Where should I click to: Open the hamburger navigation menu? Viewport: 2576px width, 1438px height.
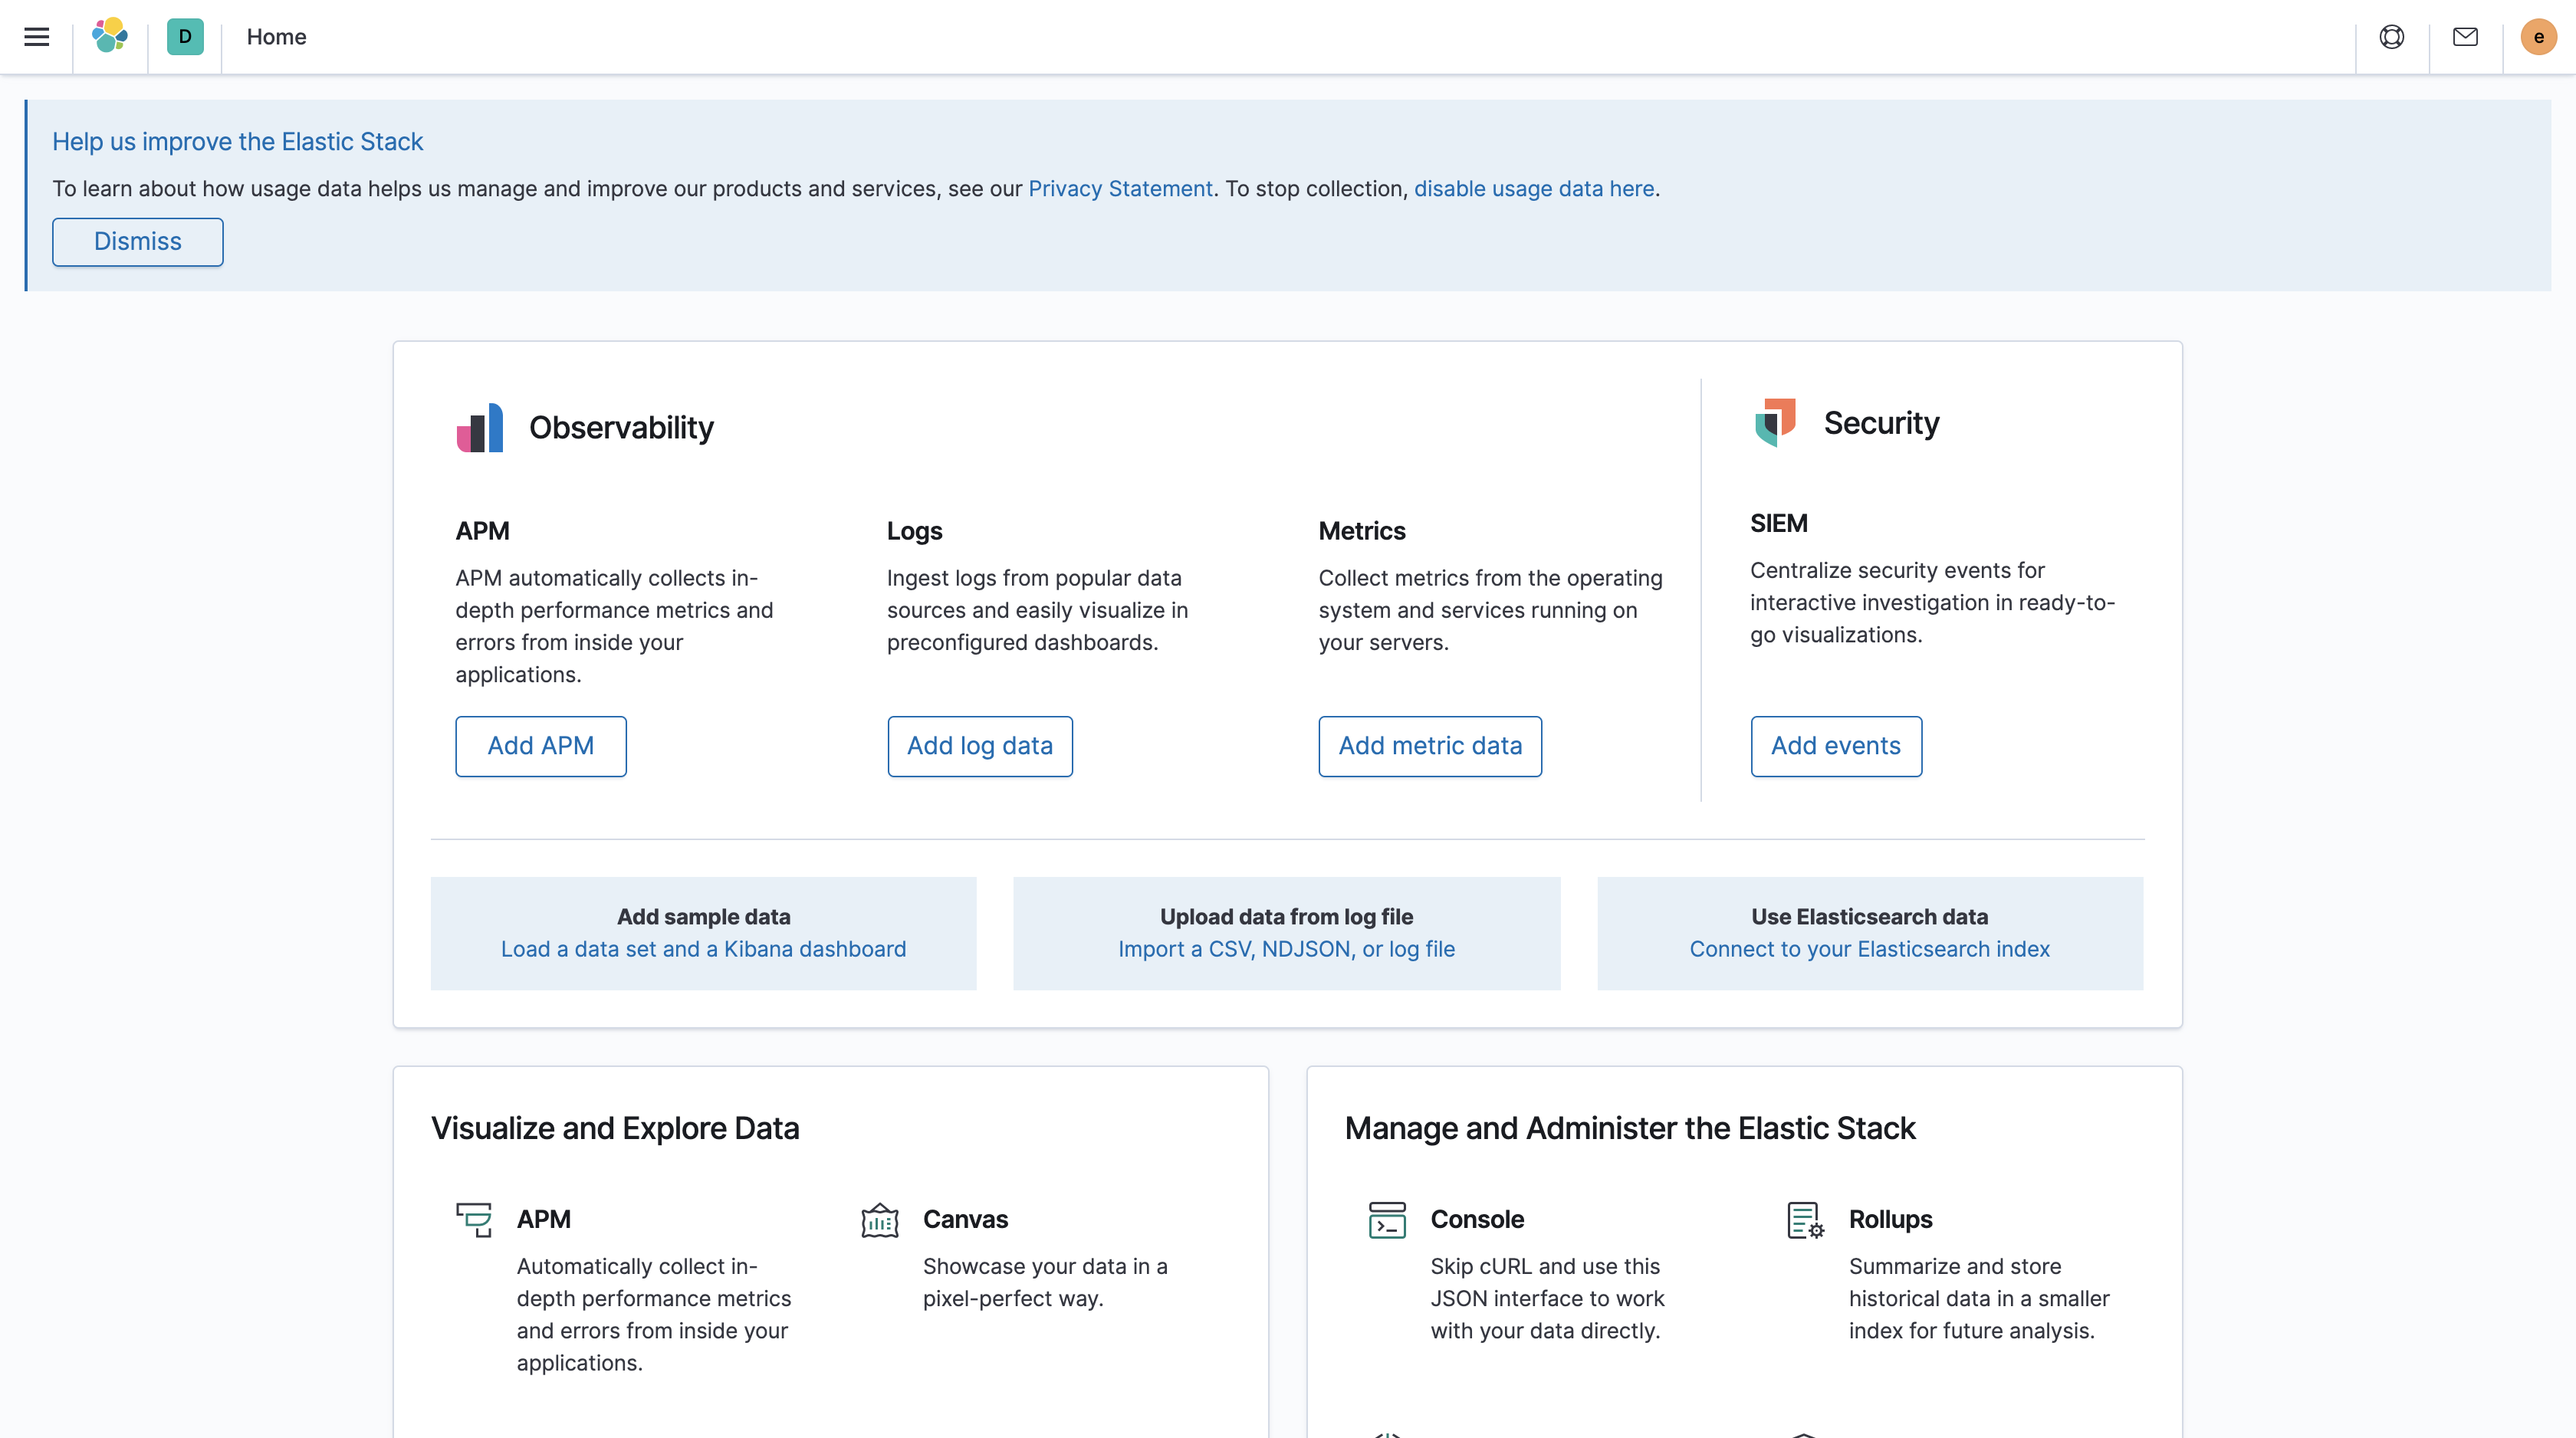[x=37, y=37]
